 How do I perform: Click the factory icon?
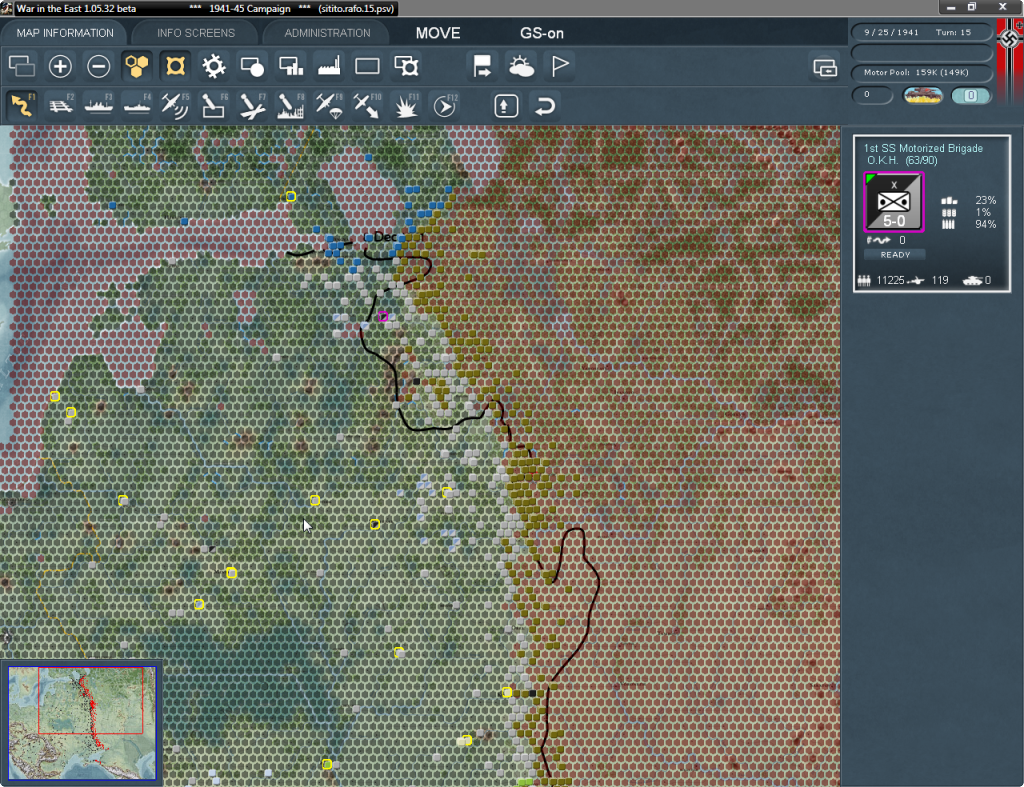(x=329, y=66)
